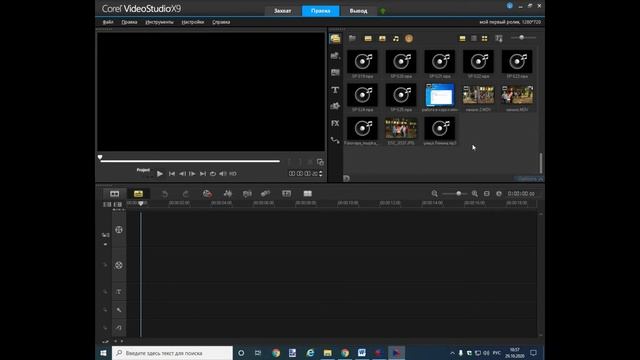Open the Word app in the taskbar

click(362, 353)
